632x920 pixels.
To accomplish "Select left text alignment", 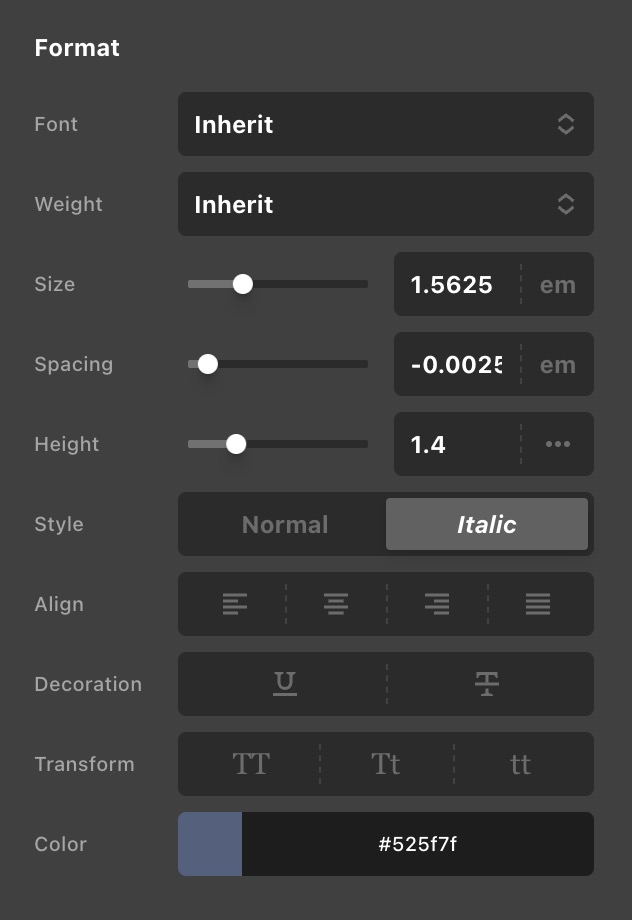I will coord(237,604).
